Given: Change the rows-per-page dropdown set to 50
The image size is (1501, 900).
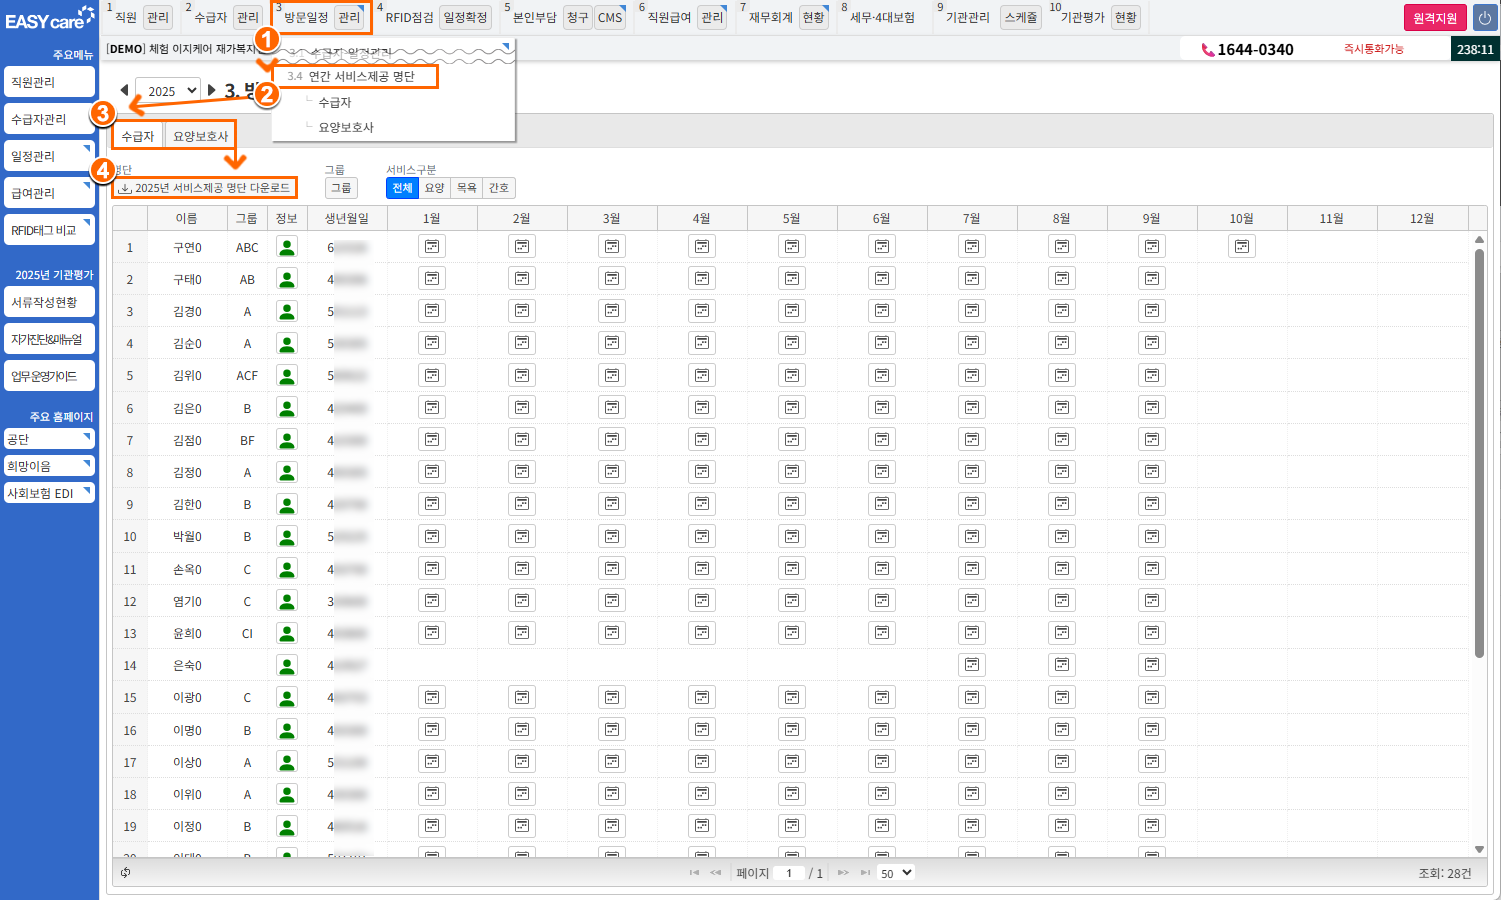Looking at the screenshot, I should click(895, 873).
